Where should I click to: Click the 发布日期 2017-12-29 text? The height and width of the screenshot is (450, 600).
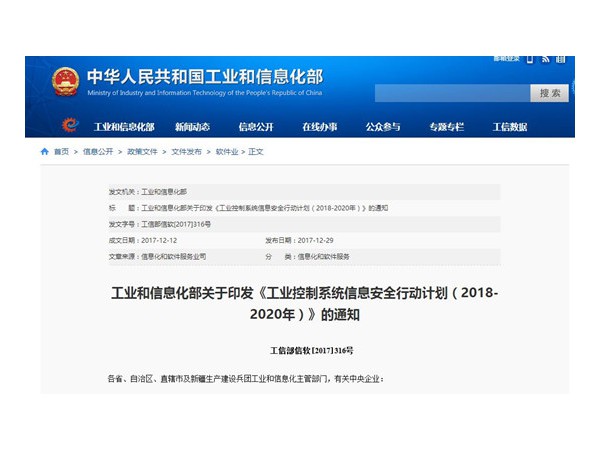point(299,240)
